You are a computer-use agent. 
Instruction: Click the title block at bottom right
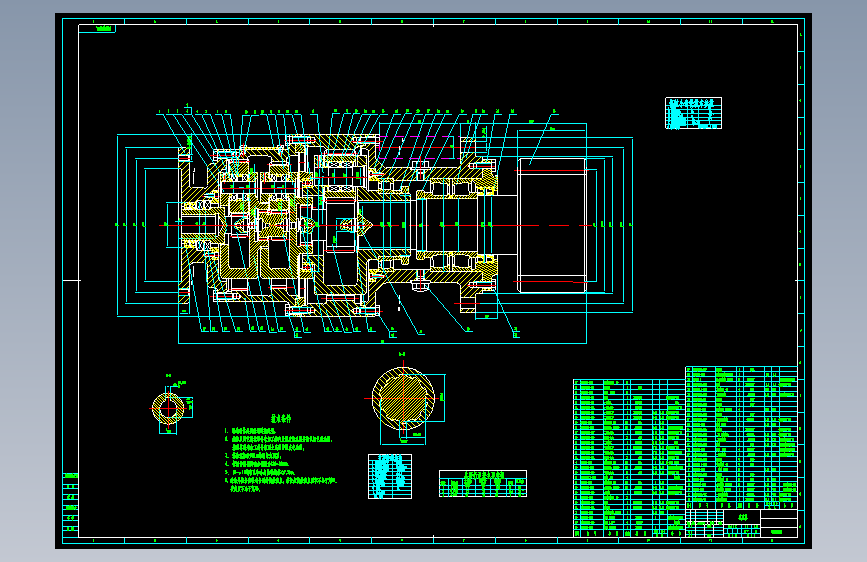741,523
